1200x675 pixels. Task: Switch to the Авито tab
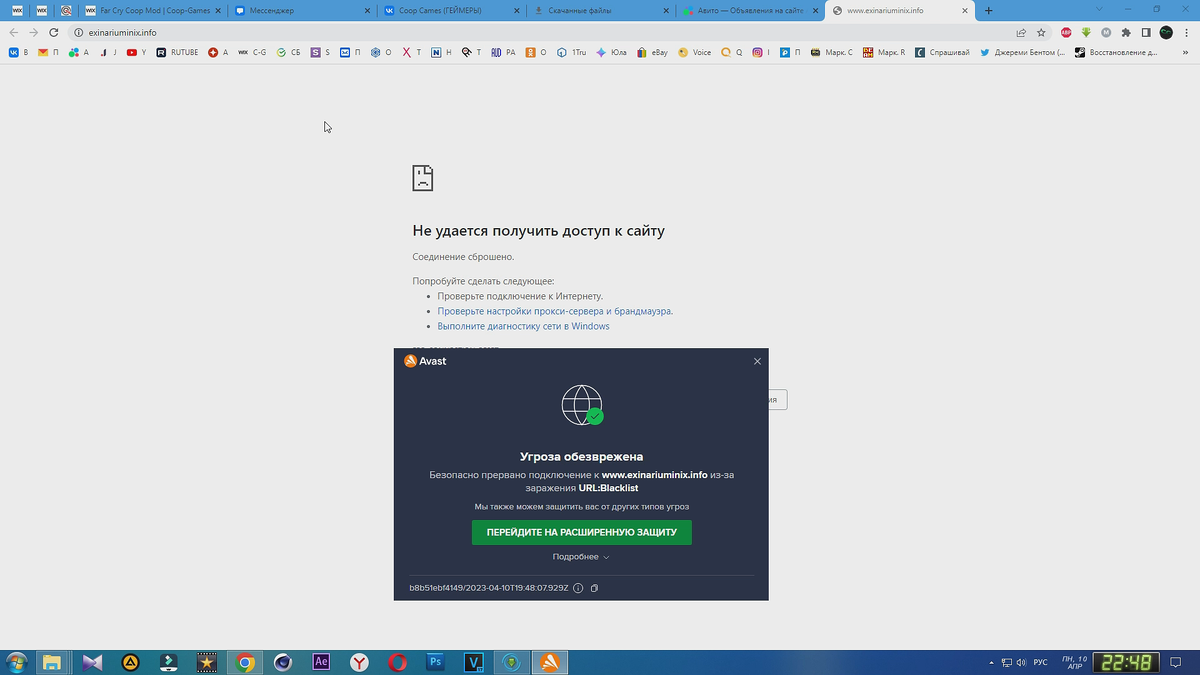pos(749,10)
